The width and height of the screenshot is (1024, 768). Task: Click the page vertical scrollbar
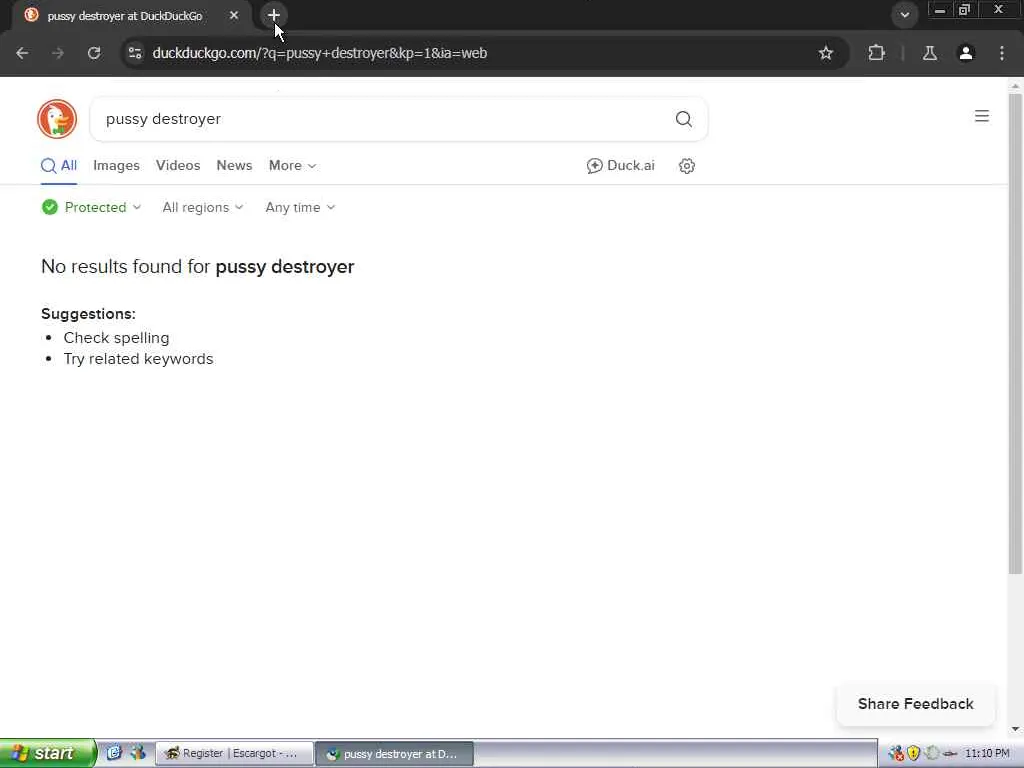pos(1015,333)
